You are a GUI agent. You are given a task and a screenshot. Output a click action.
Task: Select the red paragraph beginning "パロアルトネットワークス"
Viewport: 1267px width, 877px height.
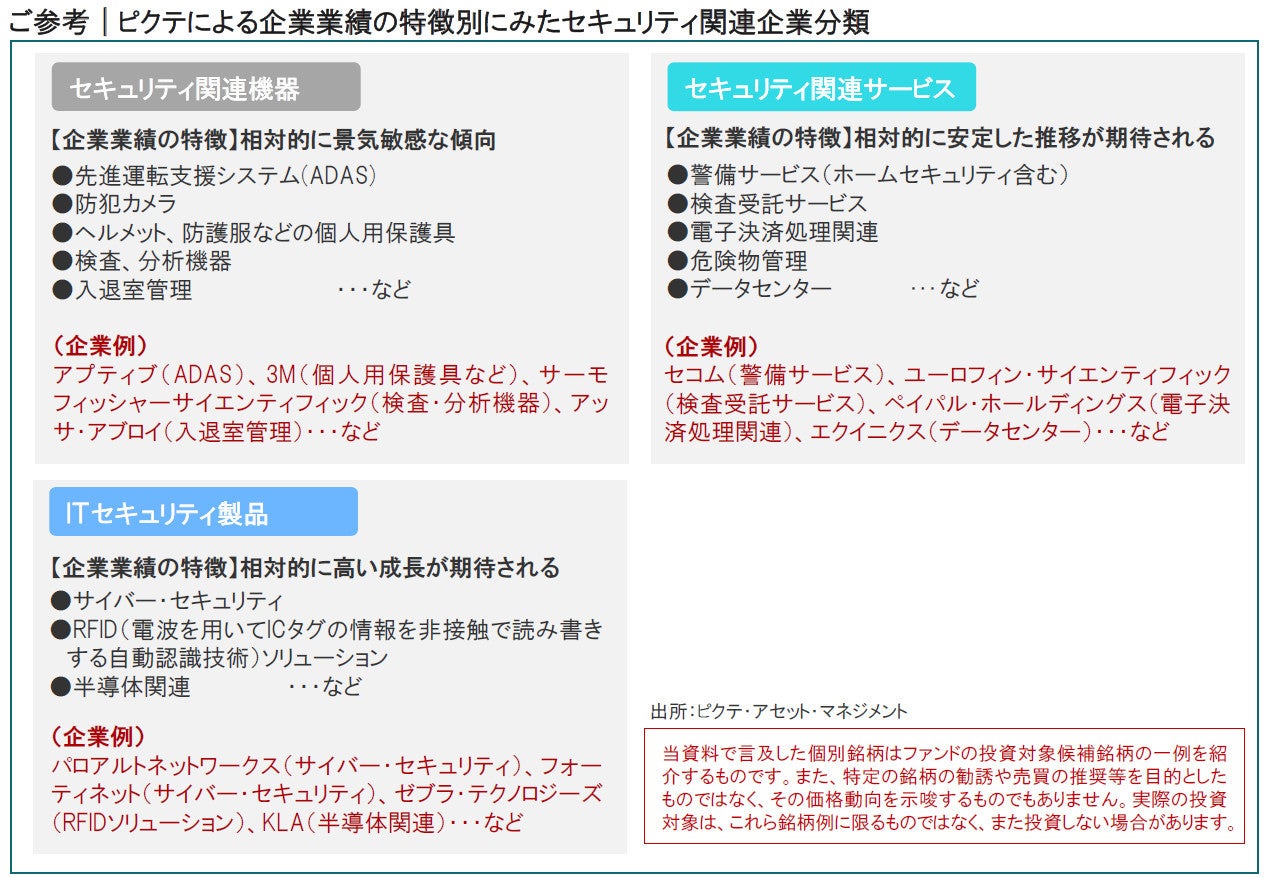327,794
